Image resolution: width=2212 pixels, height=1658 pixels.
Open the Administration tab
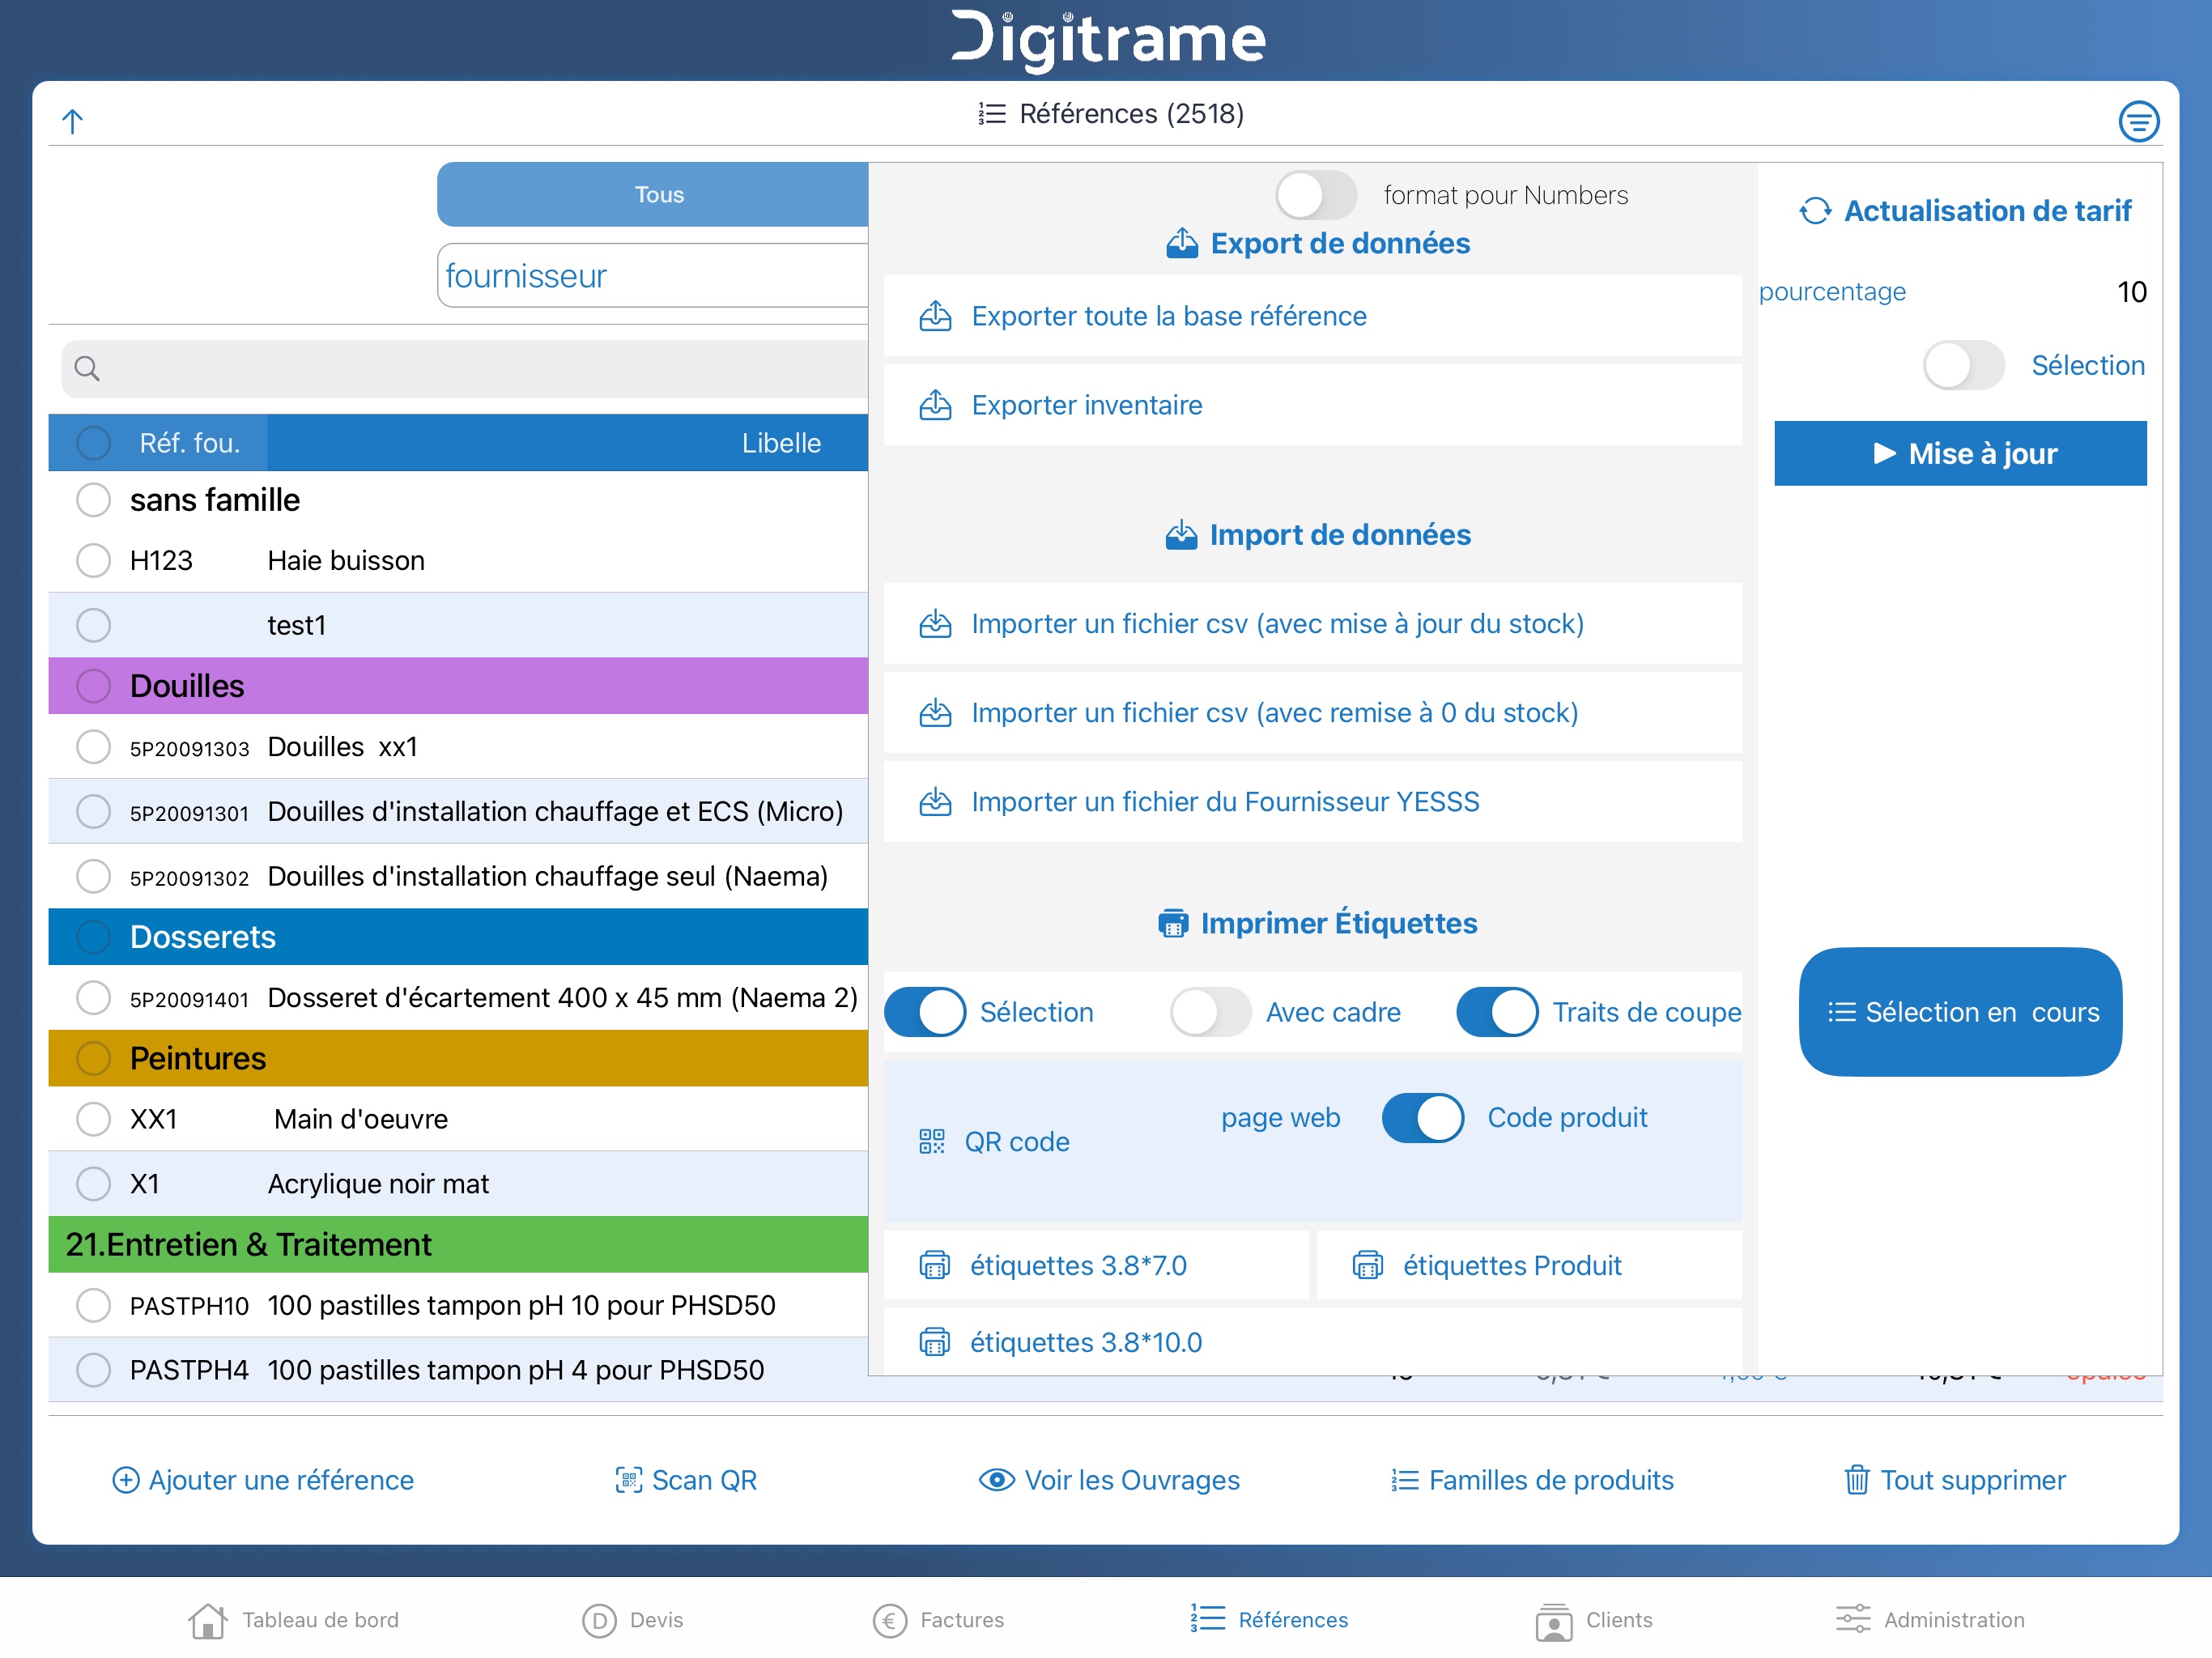1929,1619
